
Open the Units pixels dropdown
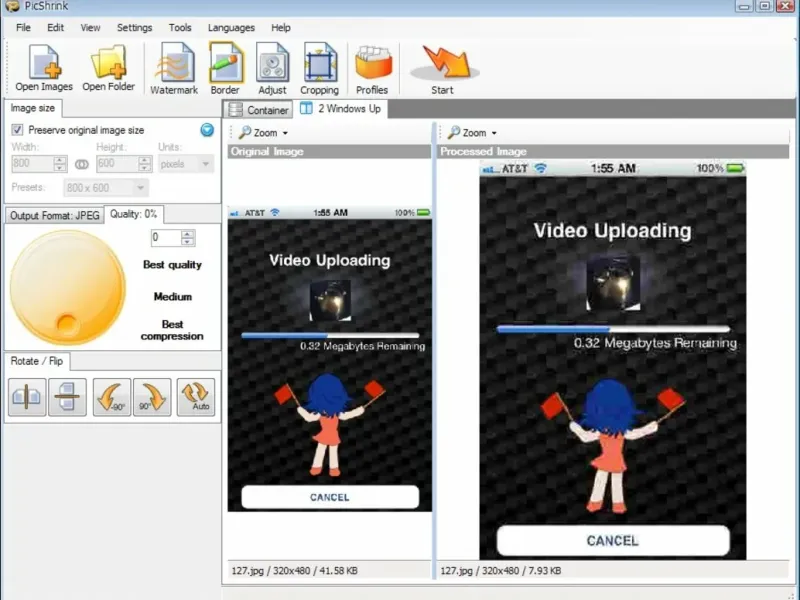point(186,164)
